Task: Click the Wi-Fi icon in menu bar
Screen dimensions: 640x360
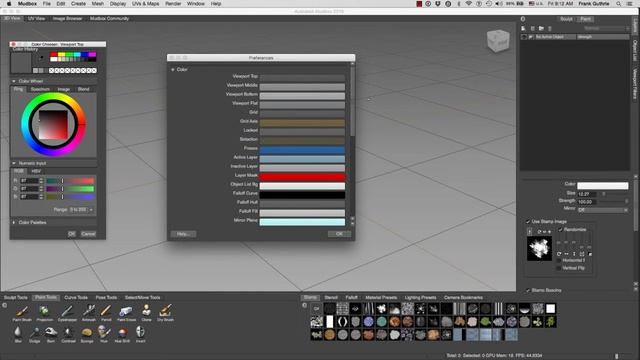Action: click(x=469, y=4)
